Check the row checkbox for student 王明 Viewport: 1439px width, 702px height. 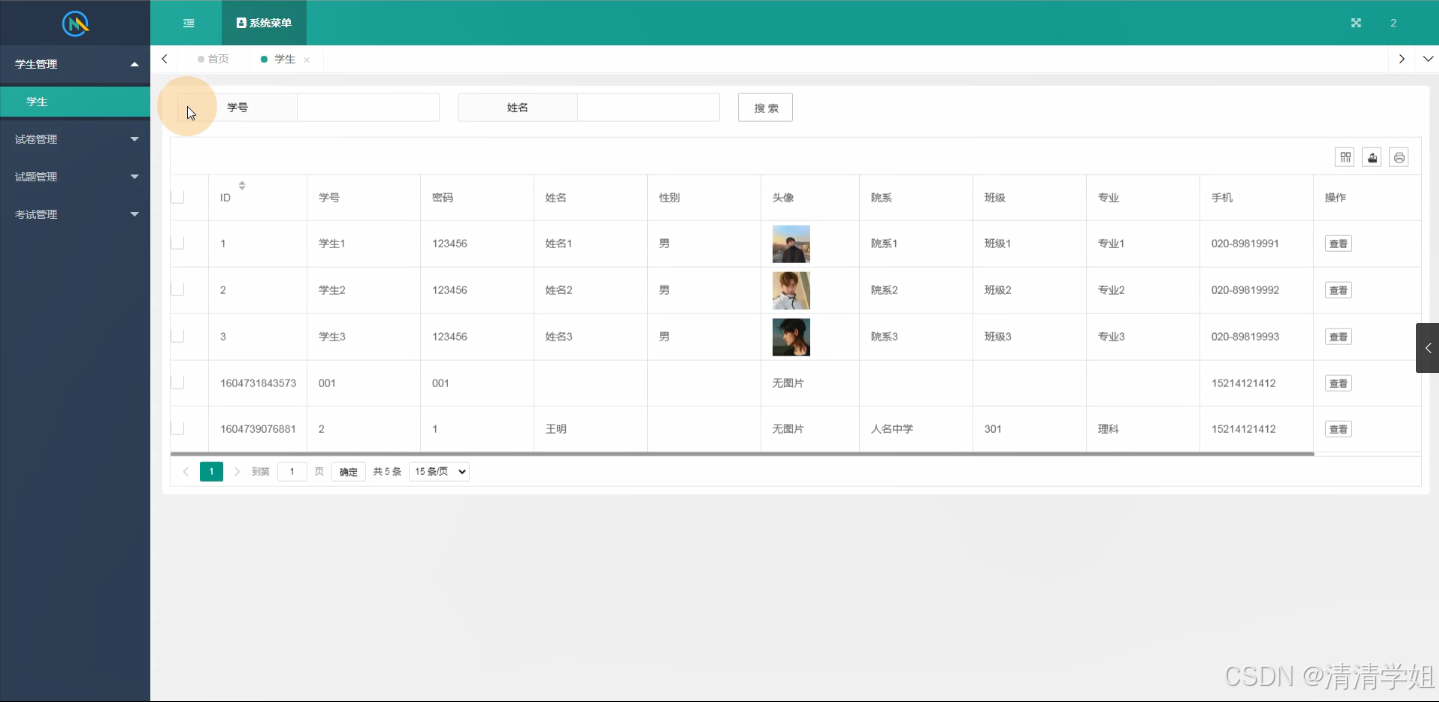point(181,428)
